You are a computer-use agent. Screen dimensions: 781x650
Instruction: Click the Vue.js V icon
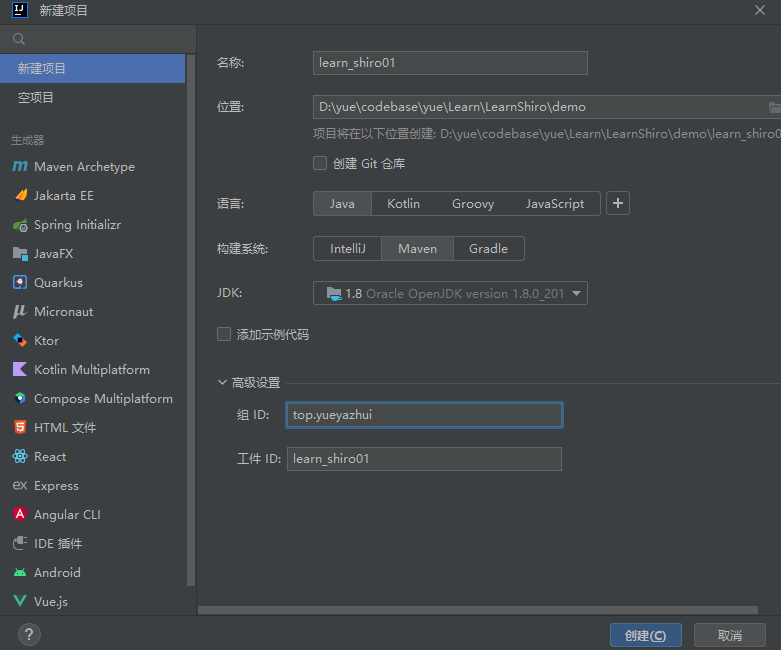(20, 601)
